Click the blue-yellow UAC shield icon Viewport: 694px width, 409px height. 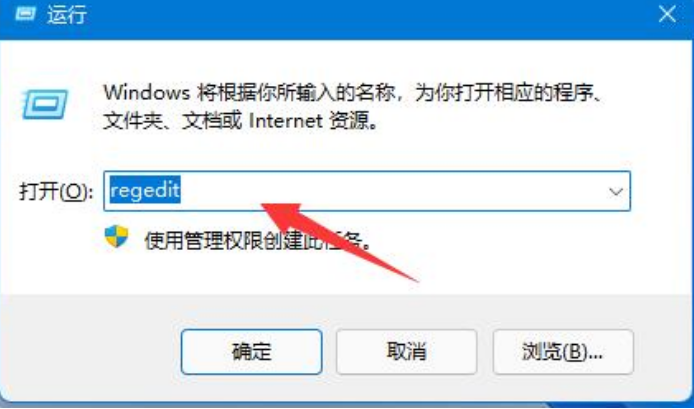(x=116, y=237)
